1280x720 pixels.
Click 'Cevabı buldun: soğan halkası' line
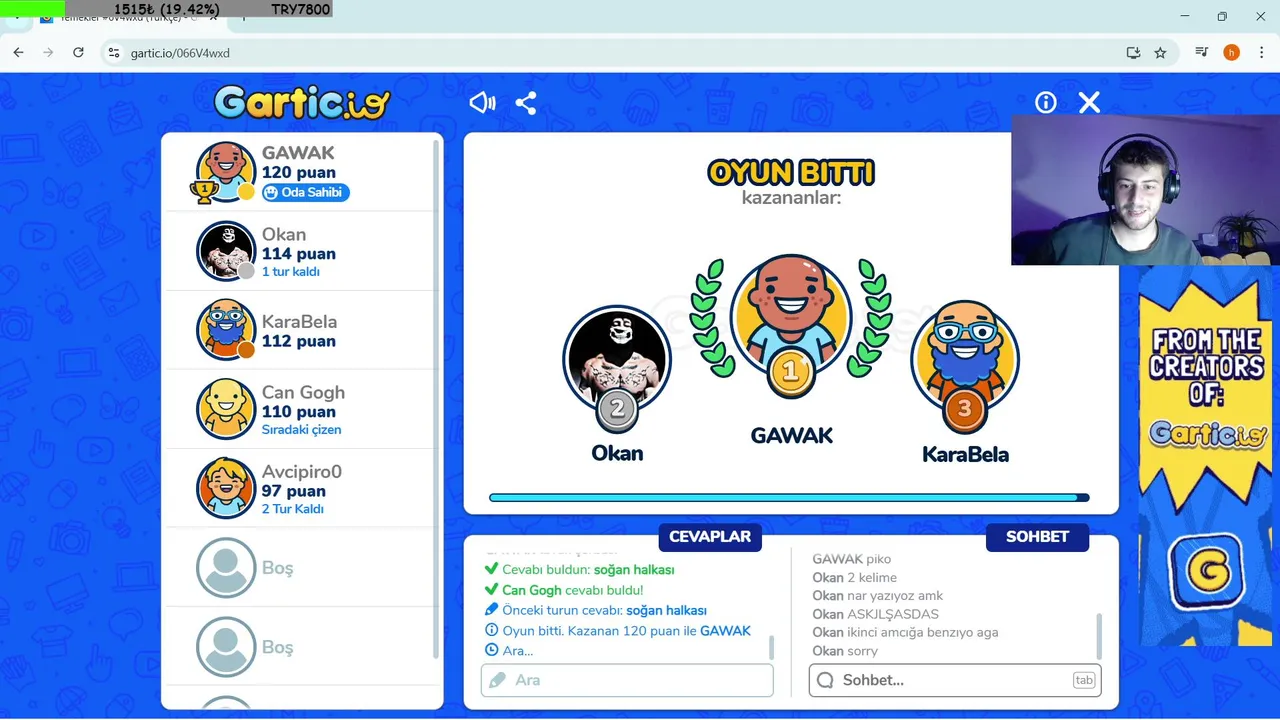point(579,569)
